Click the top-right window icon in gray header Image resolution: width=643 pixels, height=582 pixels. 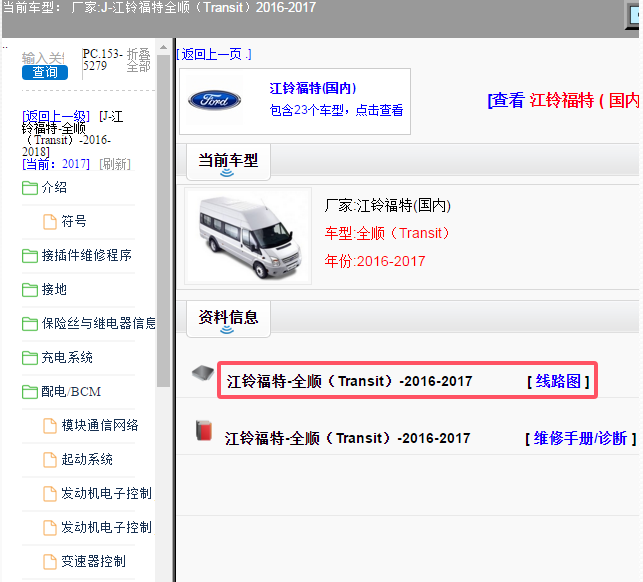634,16
